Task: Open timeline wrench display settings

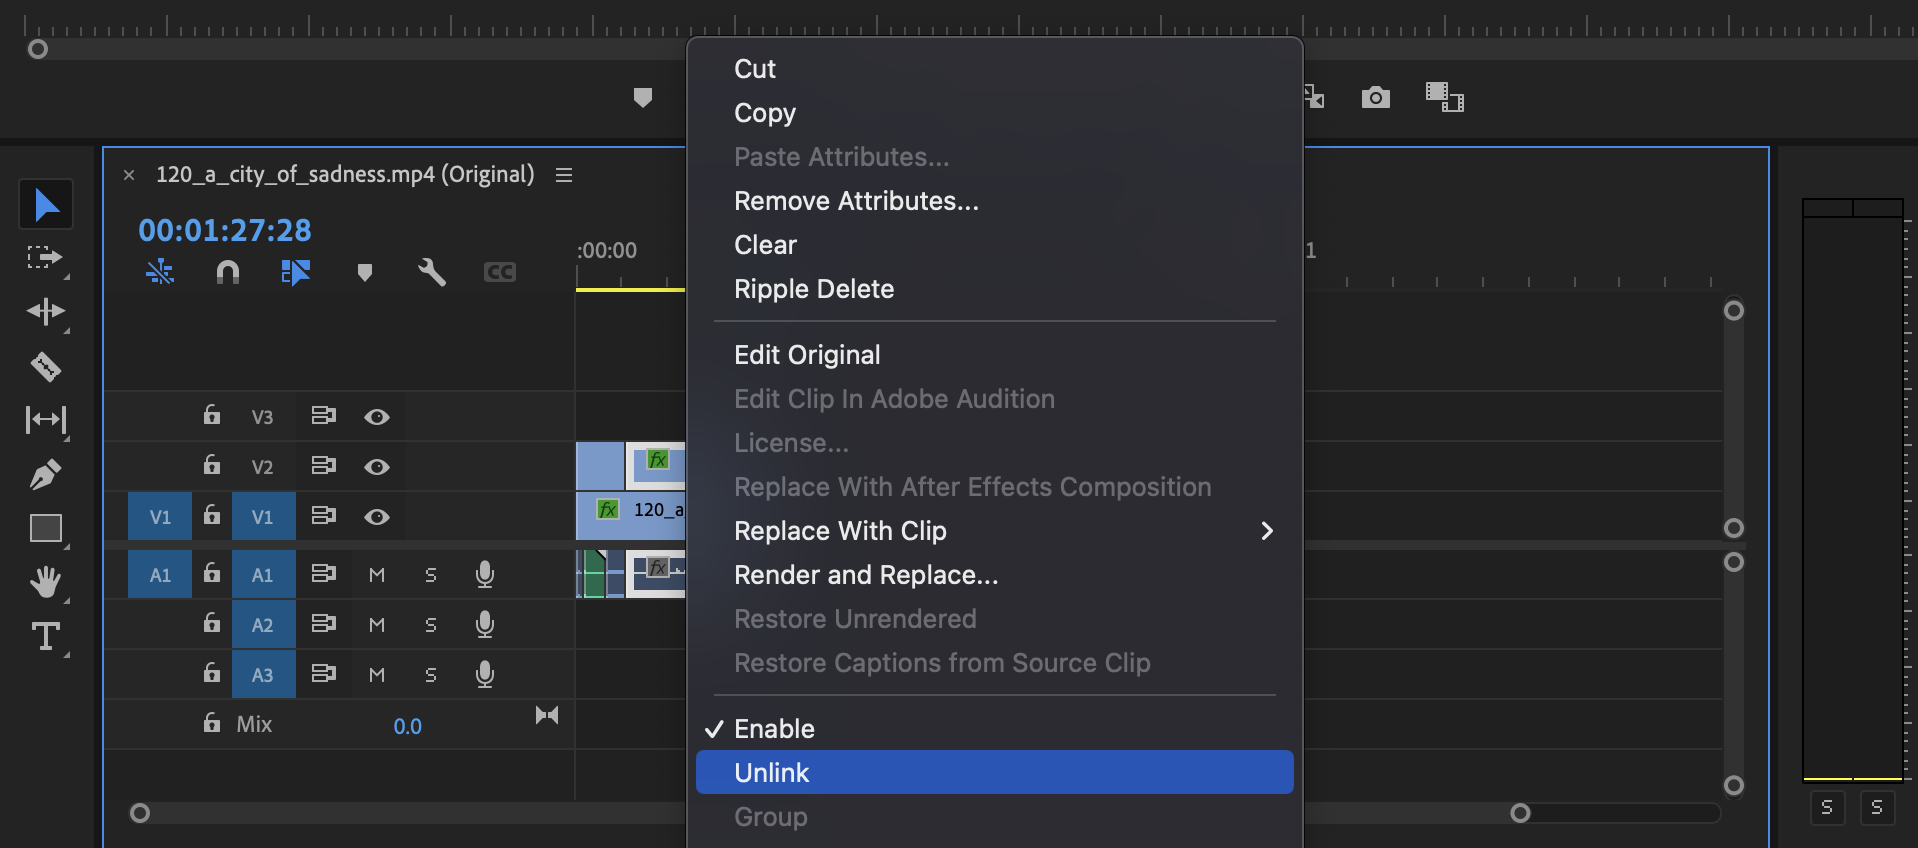Action: tap(431, 272)
